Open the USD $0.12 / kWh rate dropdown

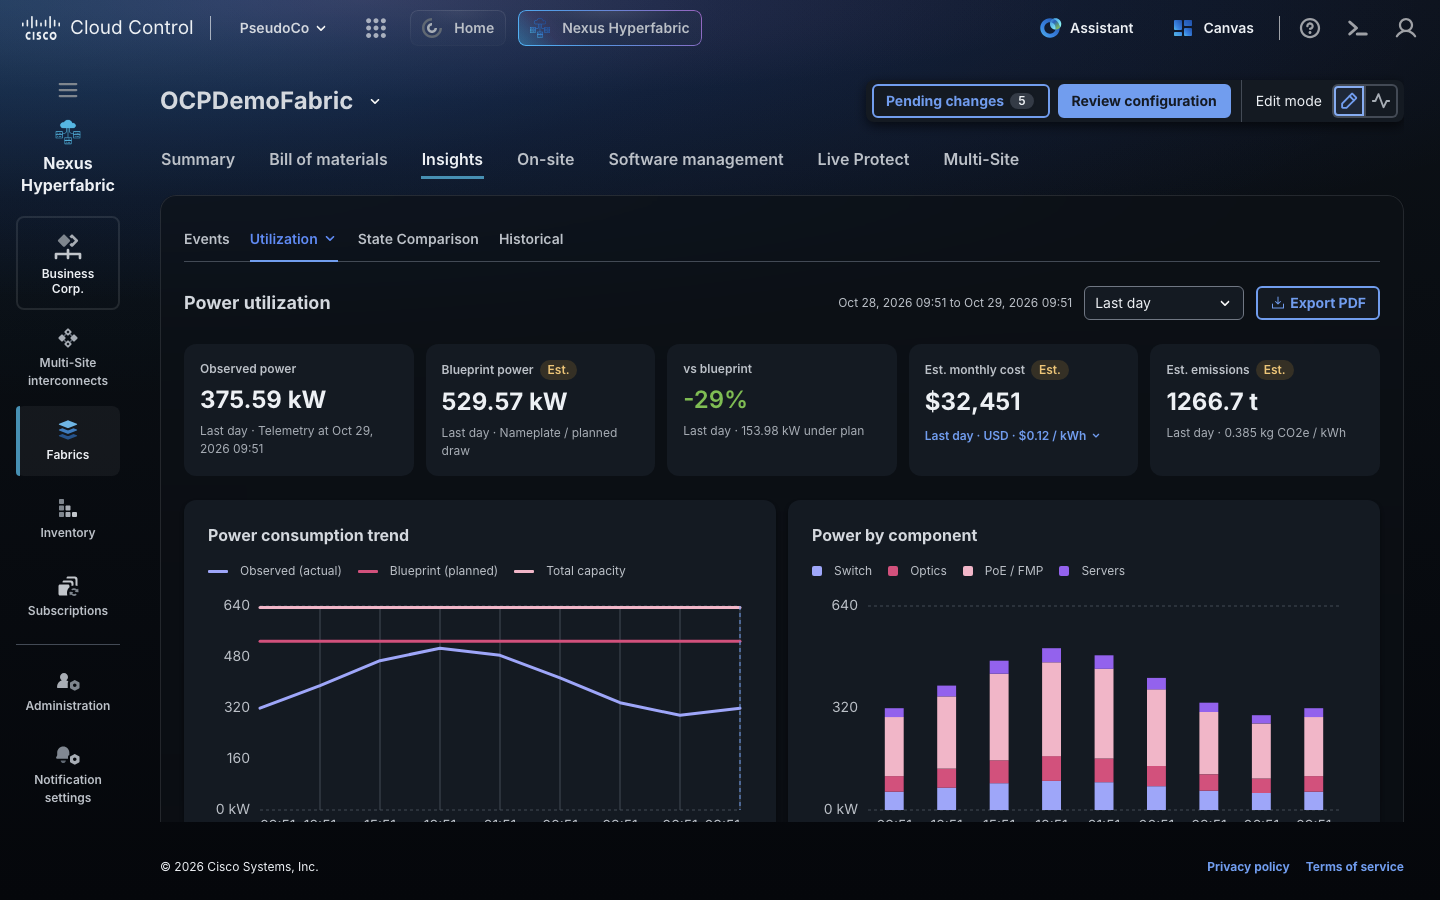[x=1012, y=436]
